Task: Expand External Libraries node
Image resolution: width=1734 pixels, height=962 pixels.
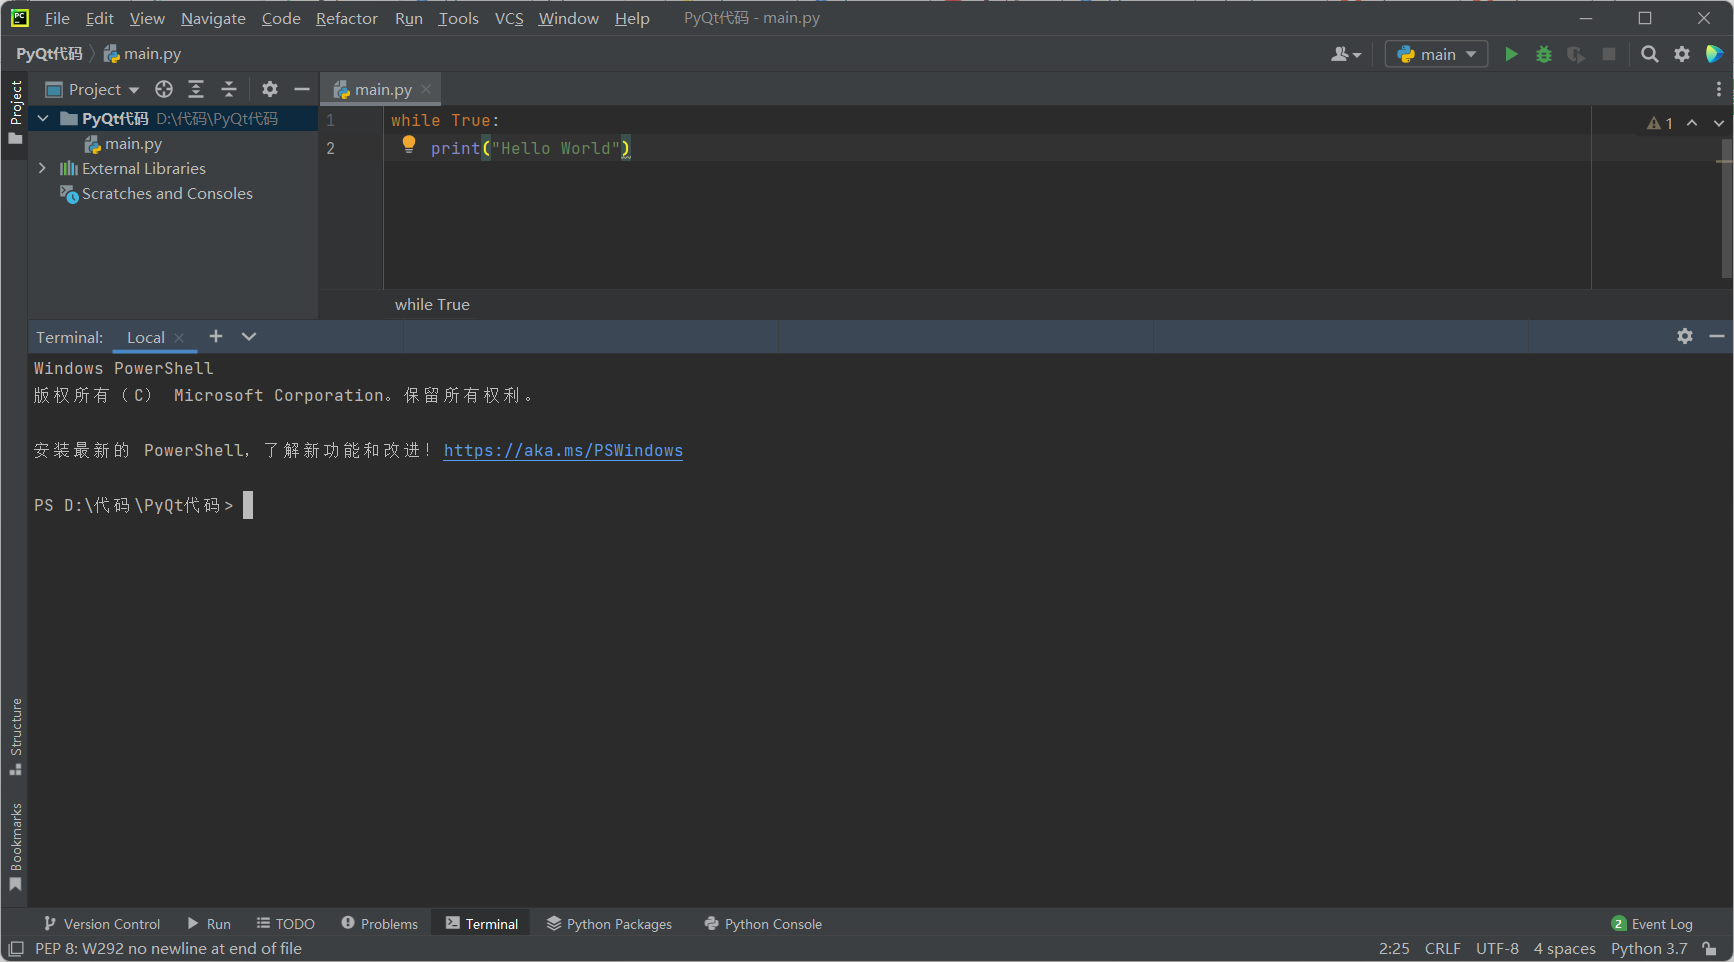Action: pyautogui.click(x=42, y=168)
